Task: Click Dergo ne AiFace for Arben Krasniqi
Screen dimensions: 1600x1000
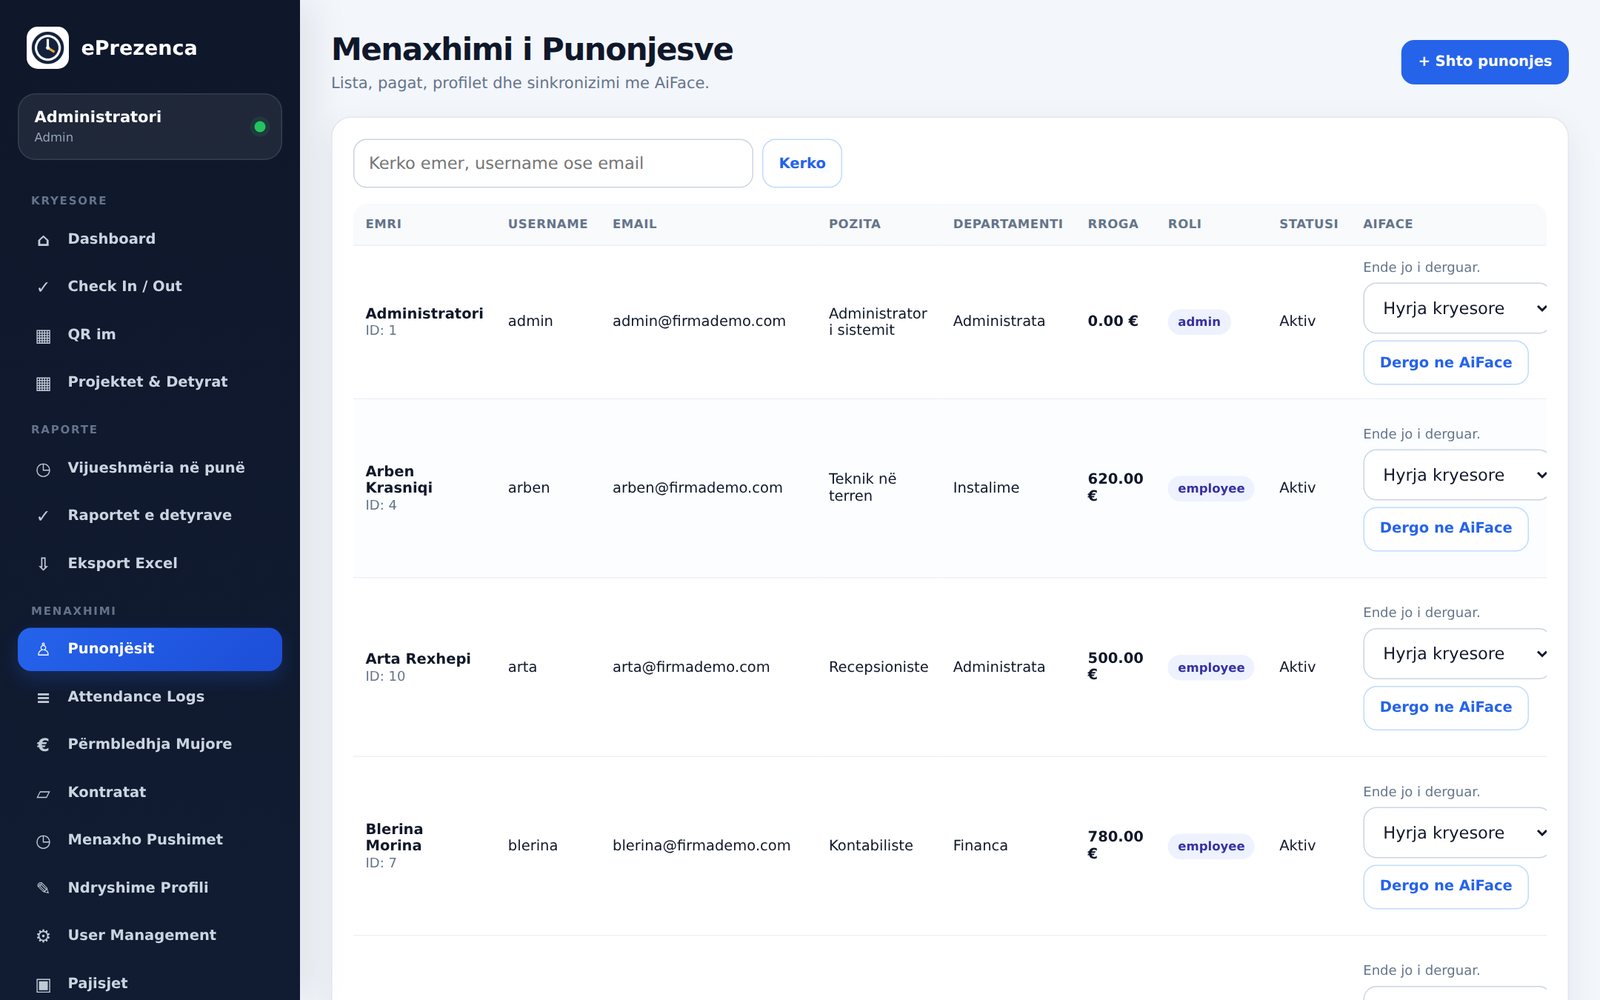Action: click(x=1446, y=528)
